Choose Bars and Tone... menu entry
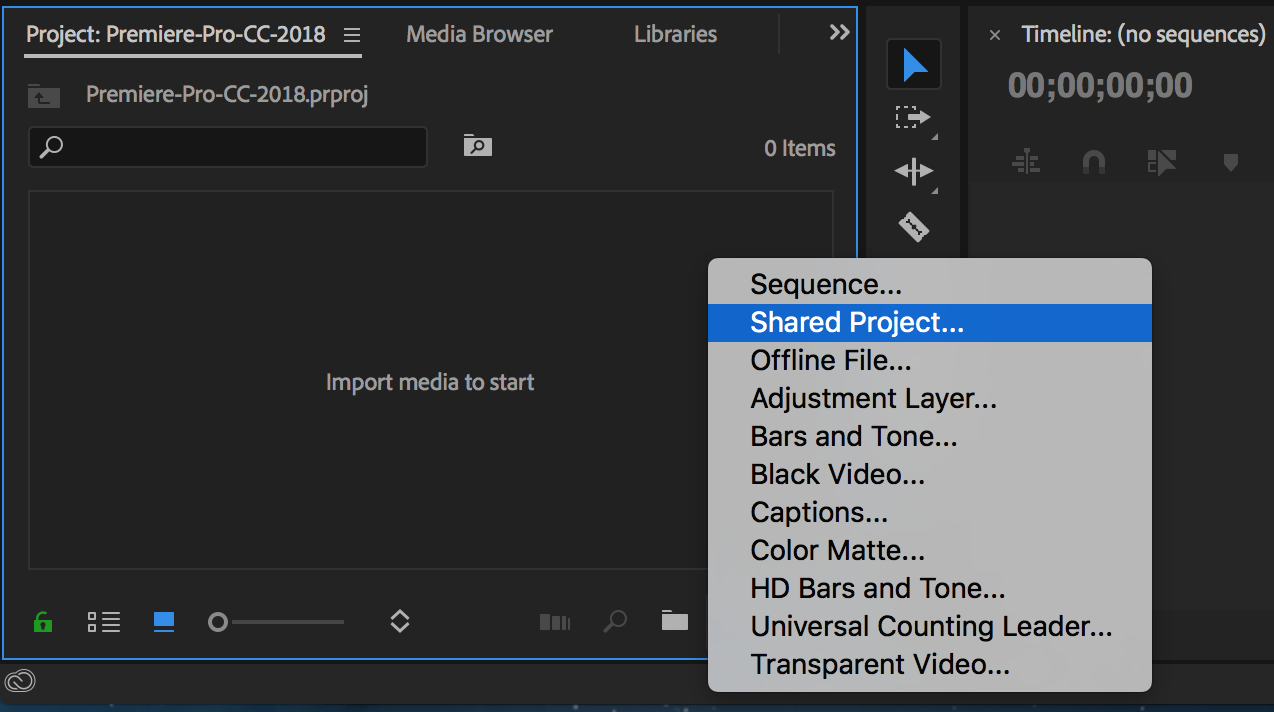Screen dimensions: 1274x712 (930, 437)
